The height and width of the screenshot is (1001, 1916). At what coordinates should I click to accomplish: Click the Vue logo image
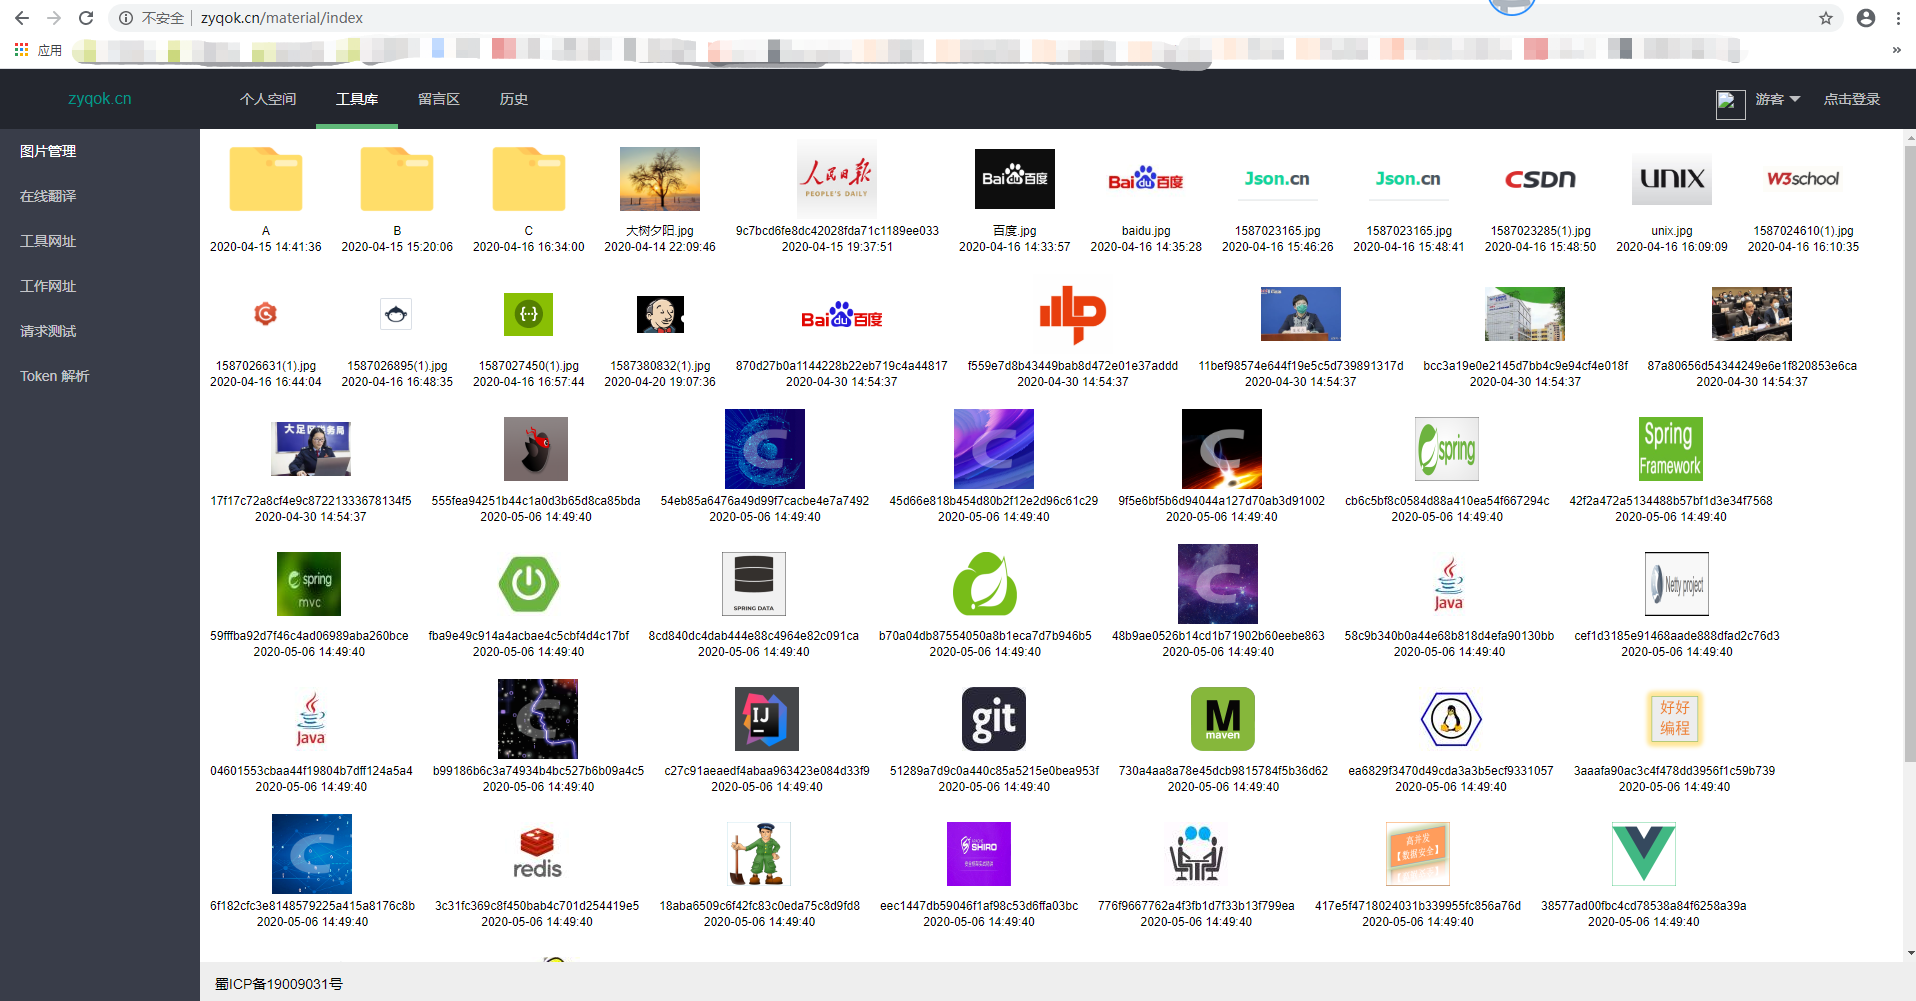1644,854
